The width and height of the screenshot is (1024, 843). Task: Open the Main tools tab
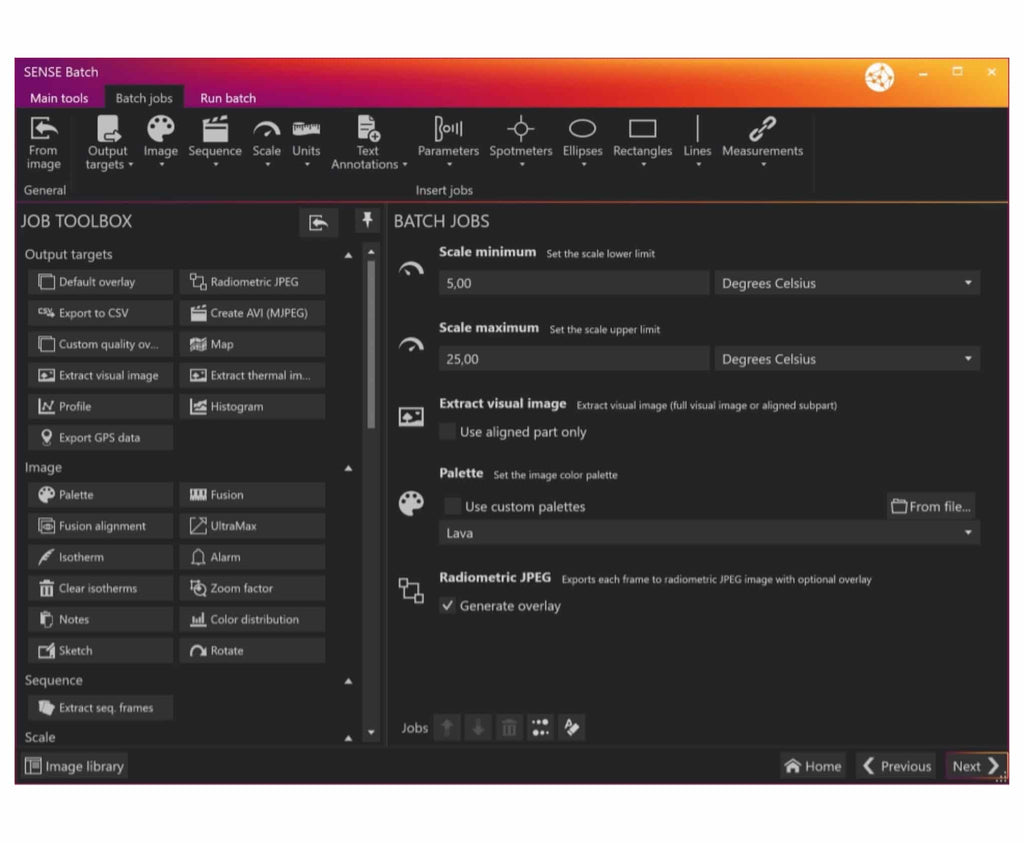click(x=58, y=98)
